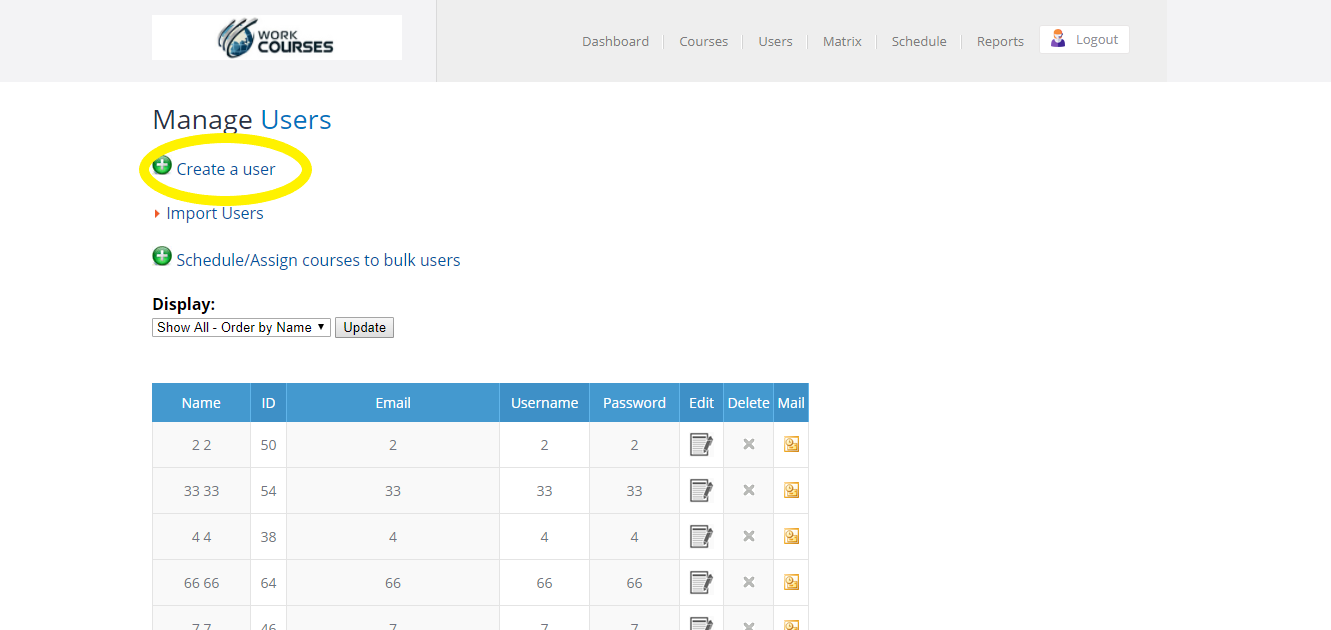Open the Schedule/Assign courses to bulk users link
The image size is (1331, 630).
pyautogui.click(x=318, y=260)
